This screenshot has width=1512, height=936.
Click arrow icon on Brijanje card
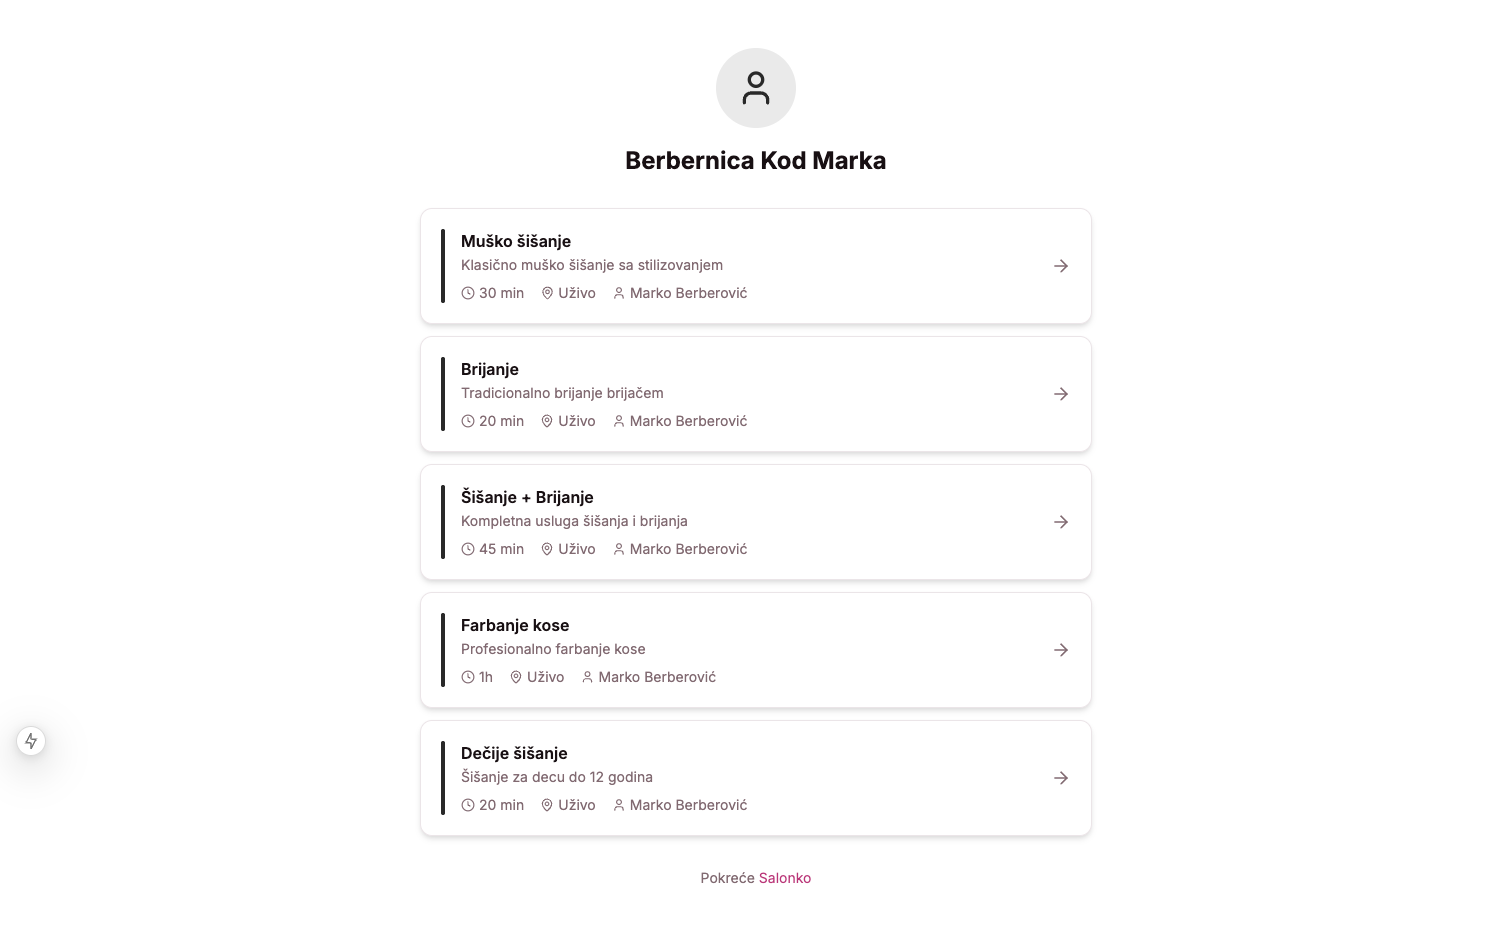coord(1061,394)
